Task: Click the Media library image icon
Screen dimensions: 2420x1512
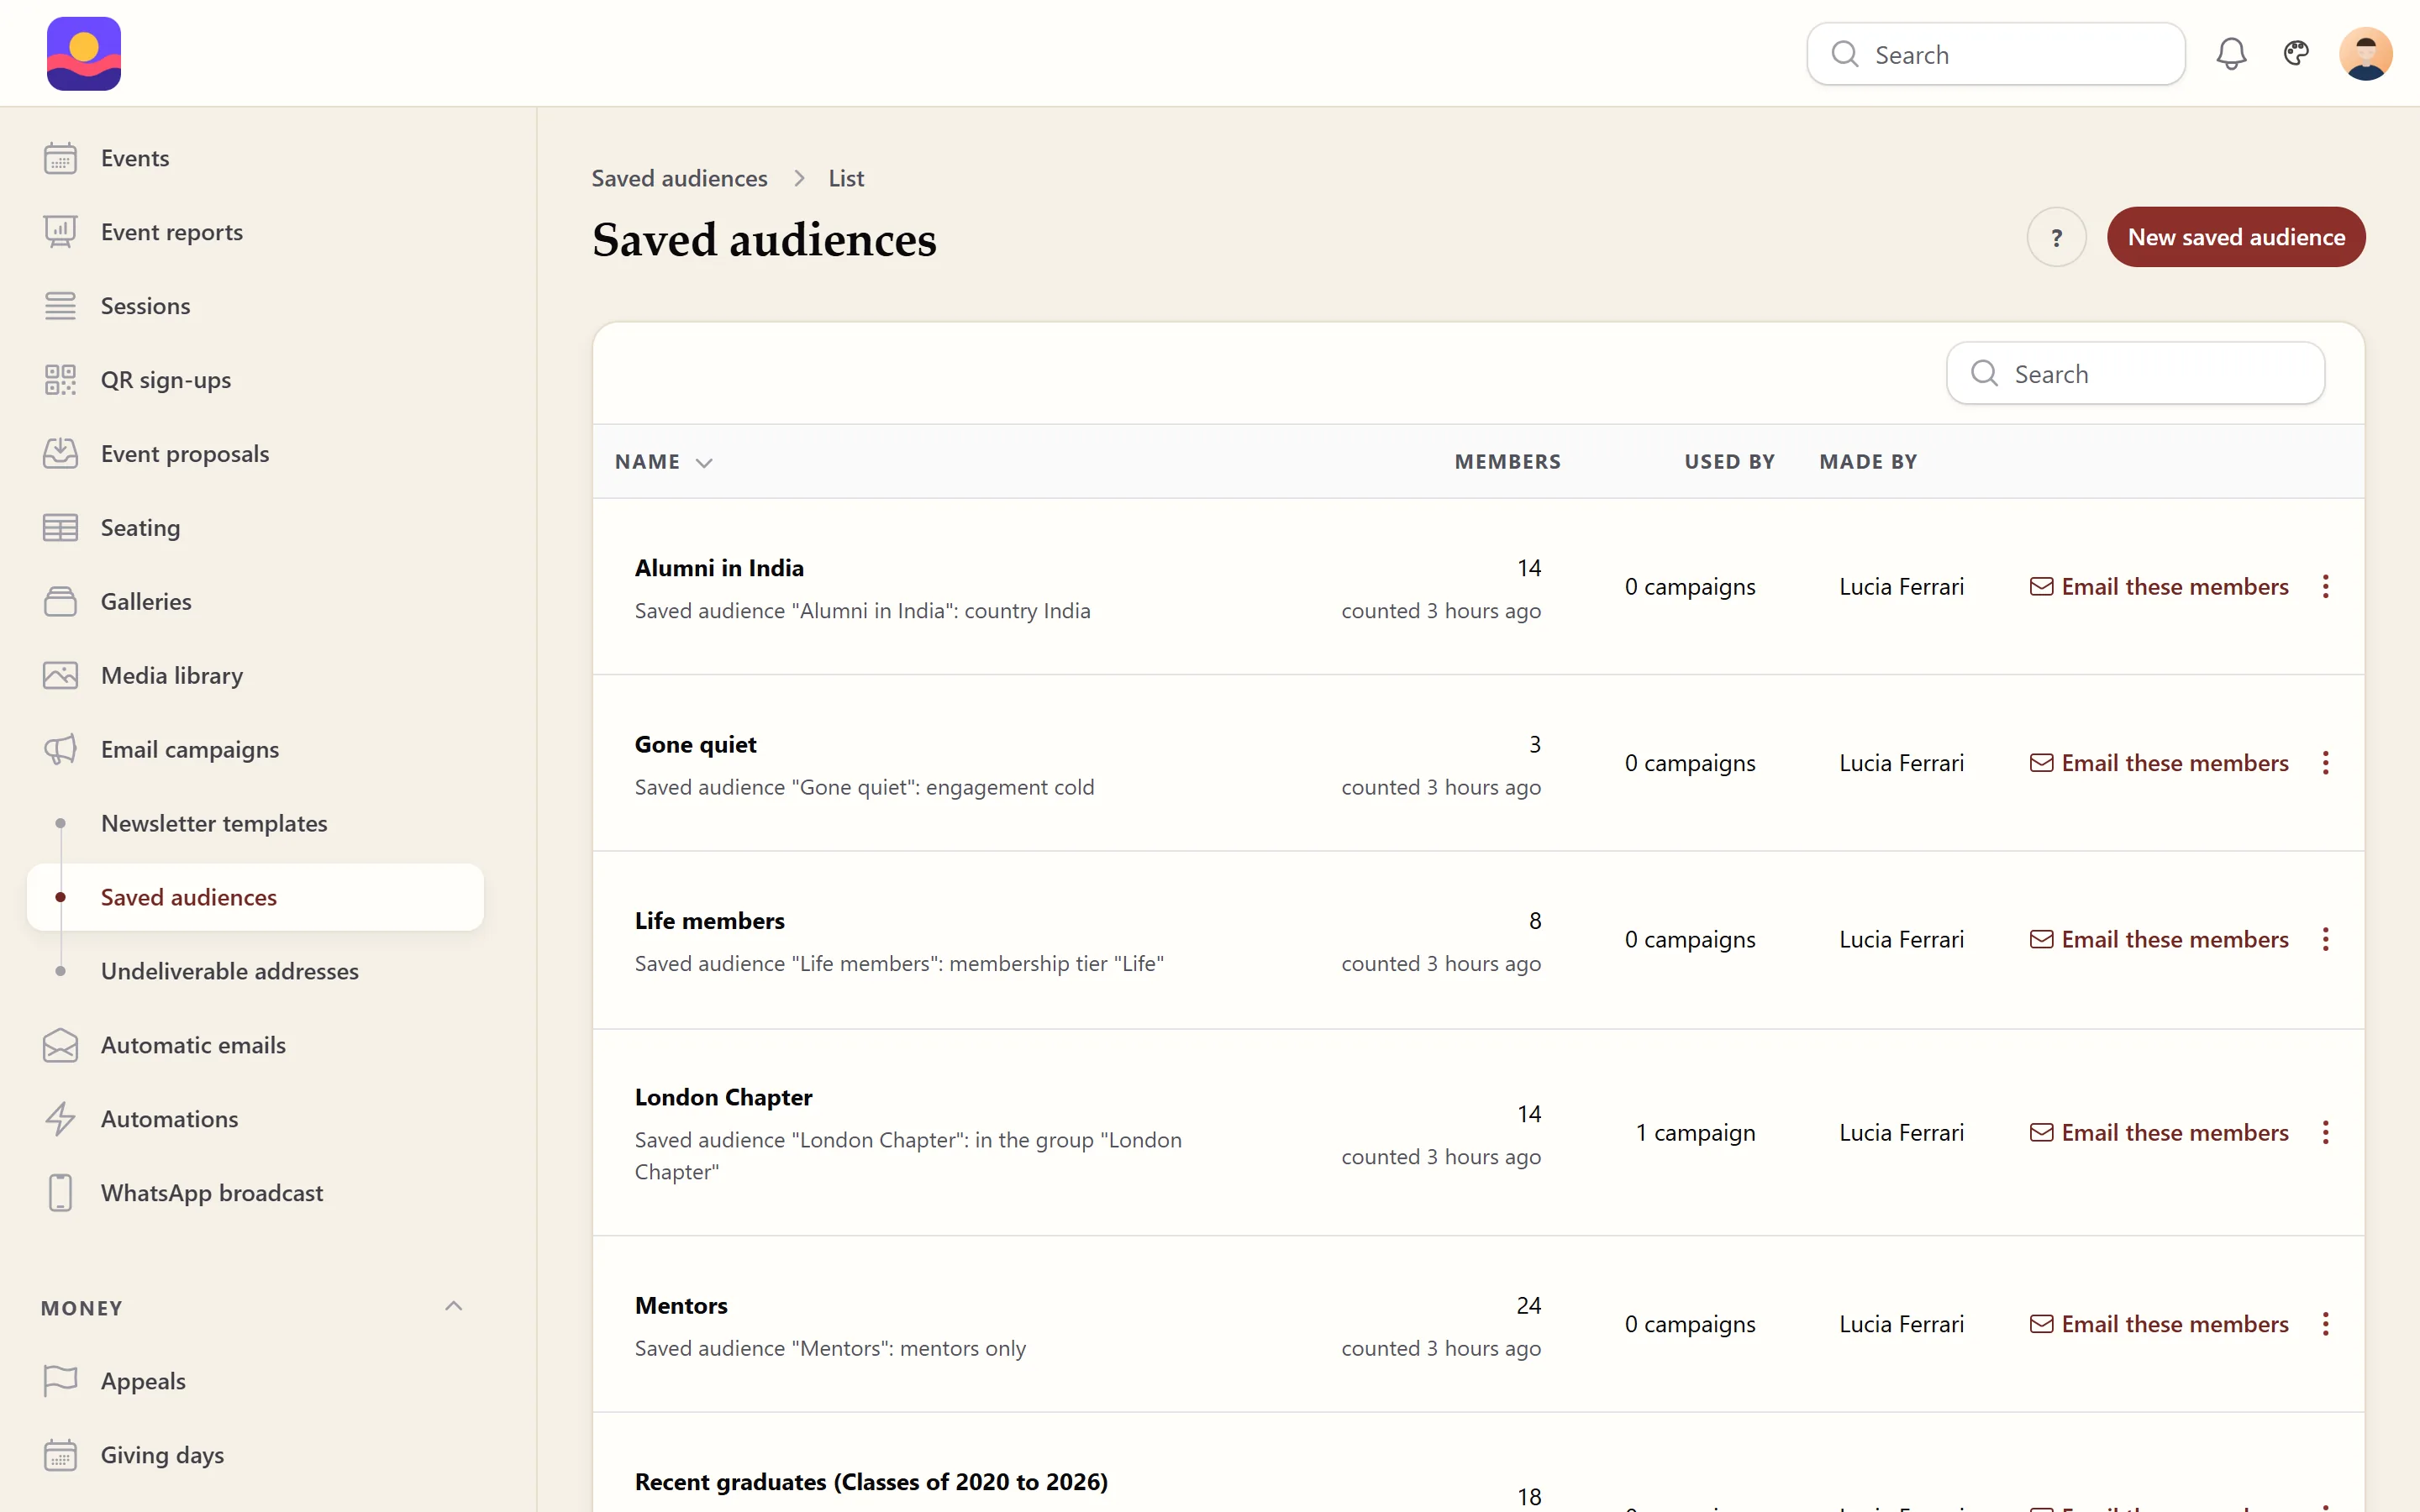Action: click(60, 676)
